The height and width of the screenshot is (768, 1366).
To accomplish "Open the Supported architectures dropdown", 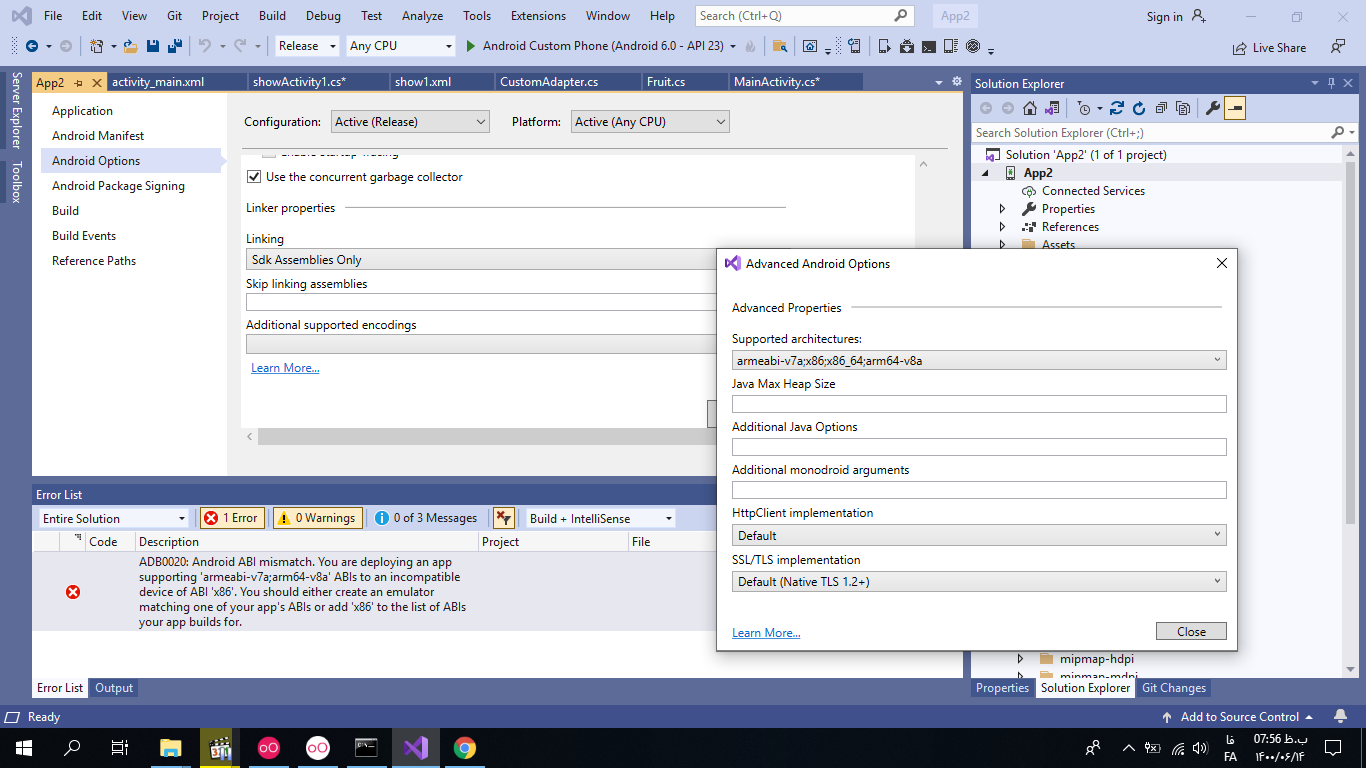I will [x=978, y=360].
